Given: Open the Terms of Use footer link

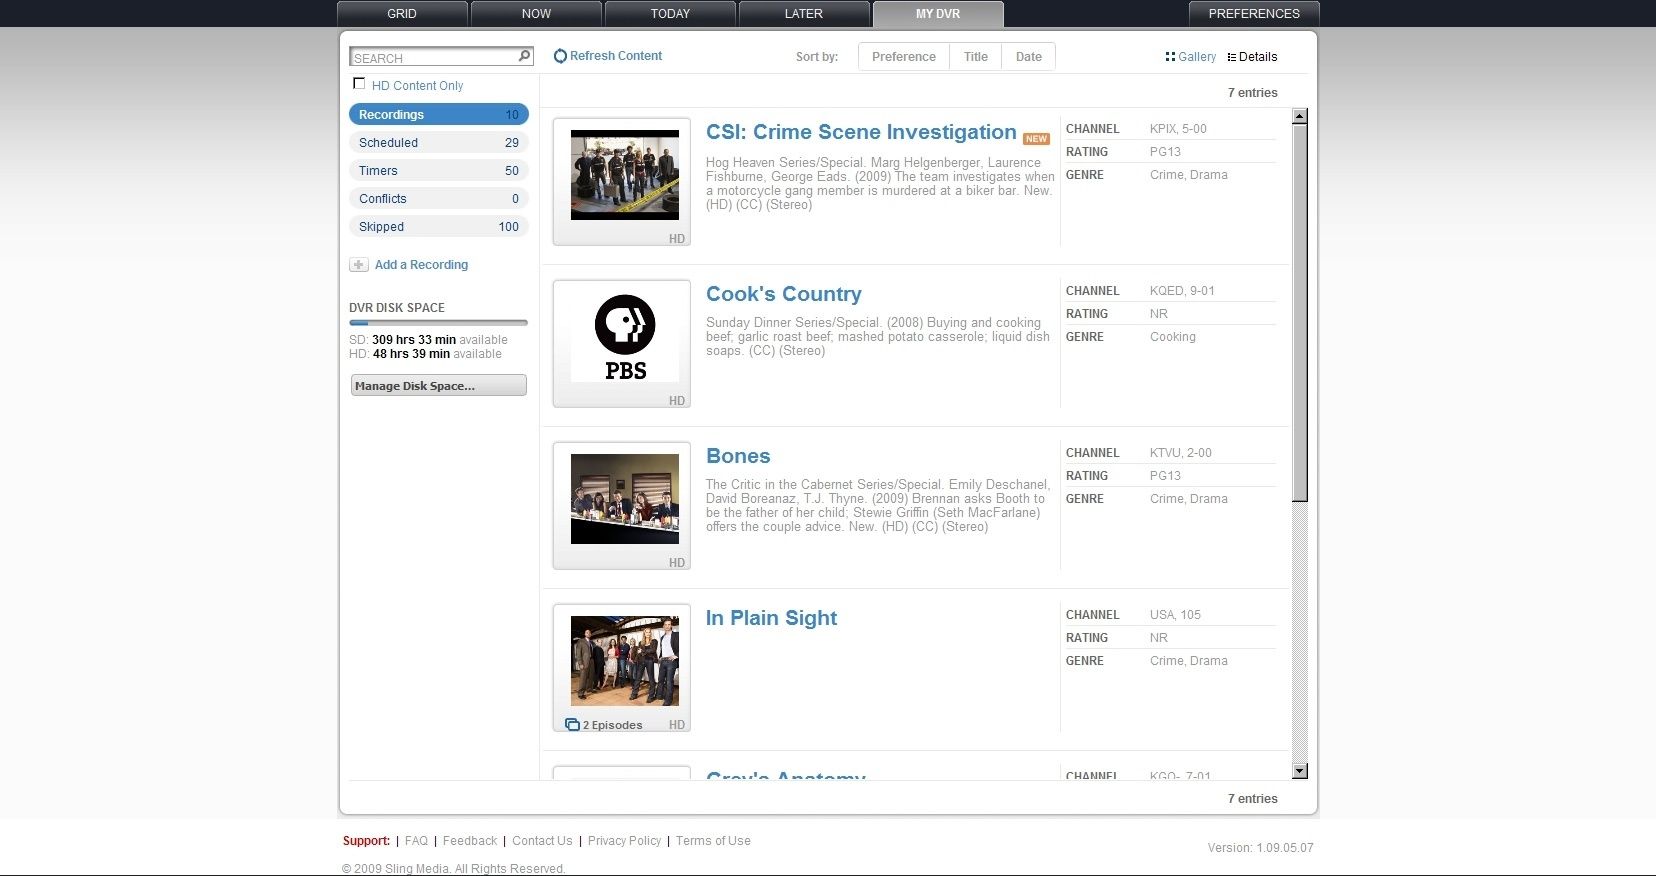Looking at the screenshot, I should tap(713, 841).
